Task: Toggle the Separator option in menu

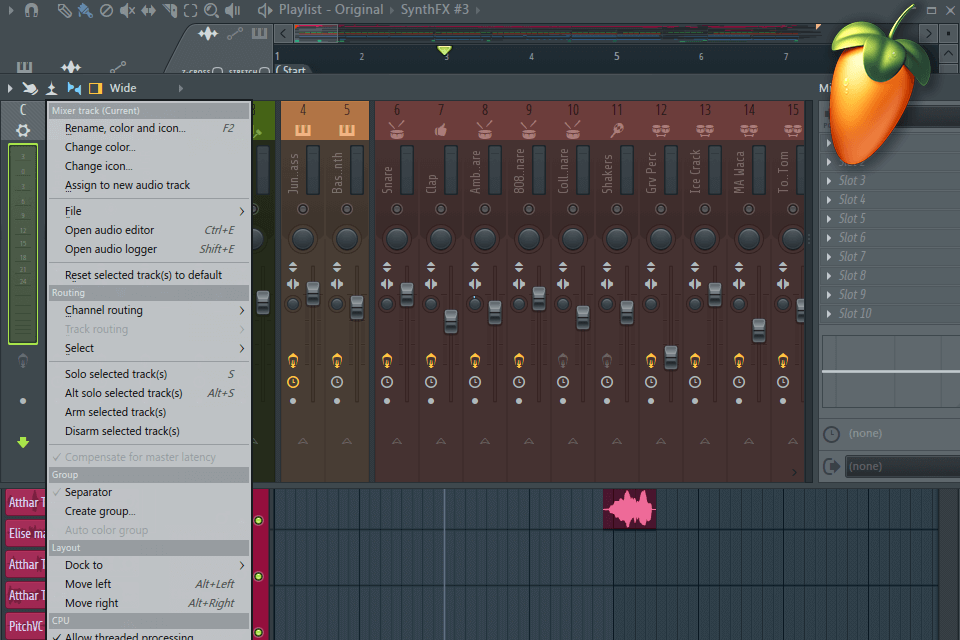Action: (x=150, y=492)
